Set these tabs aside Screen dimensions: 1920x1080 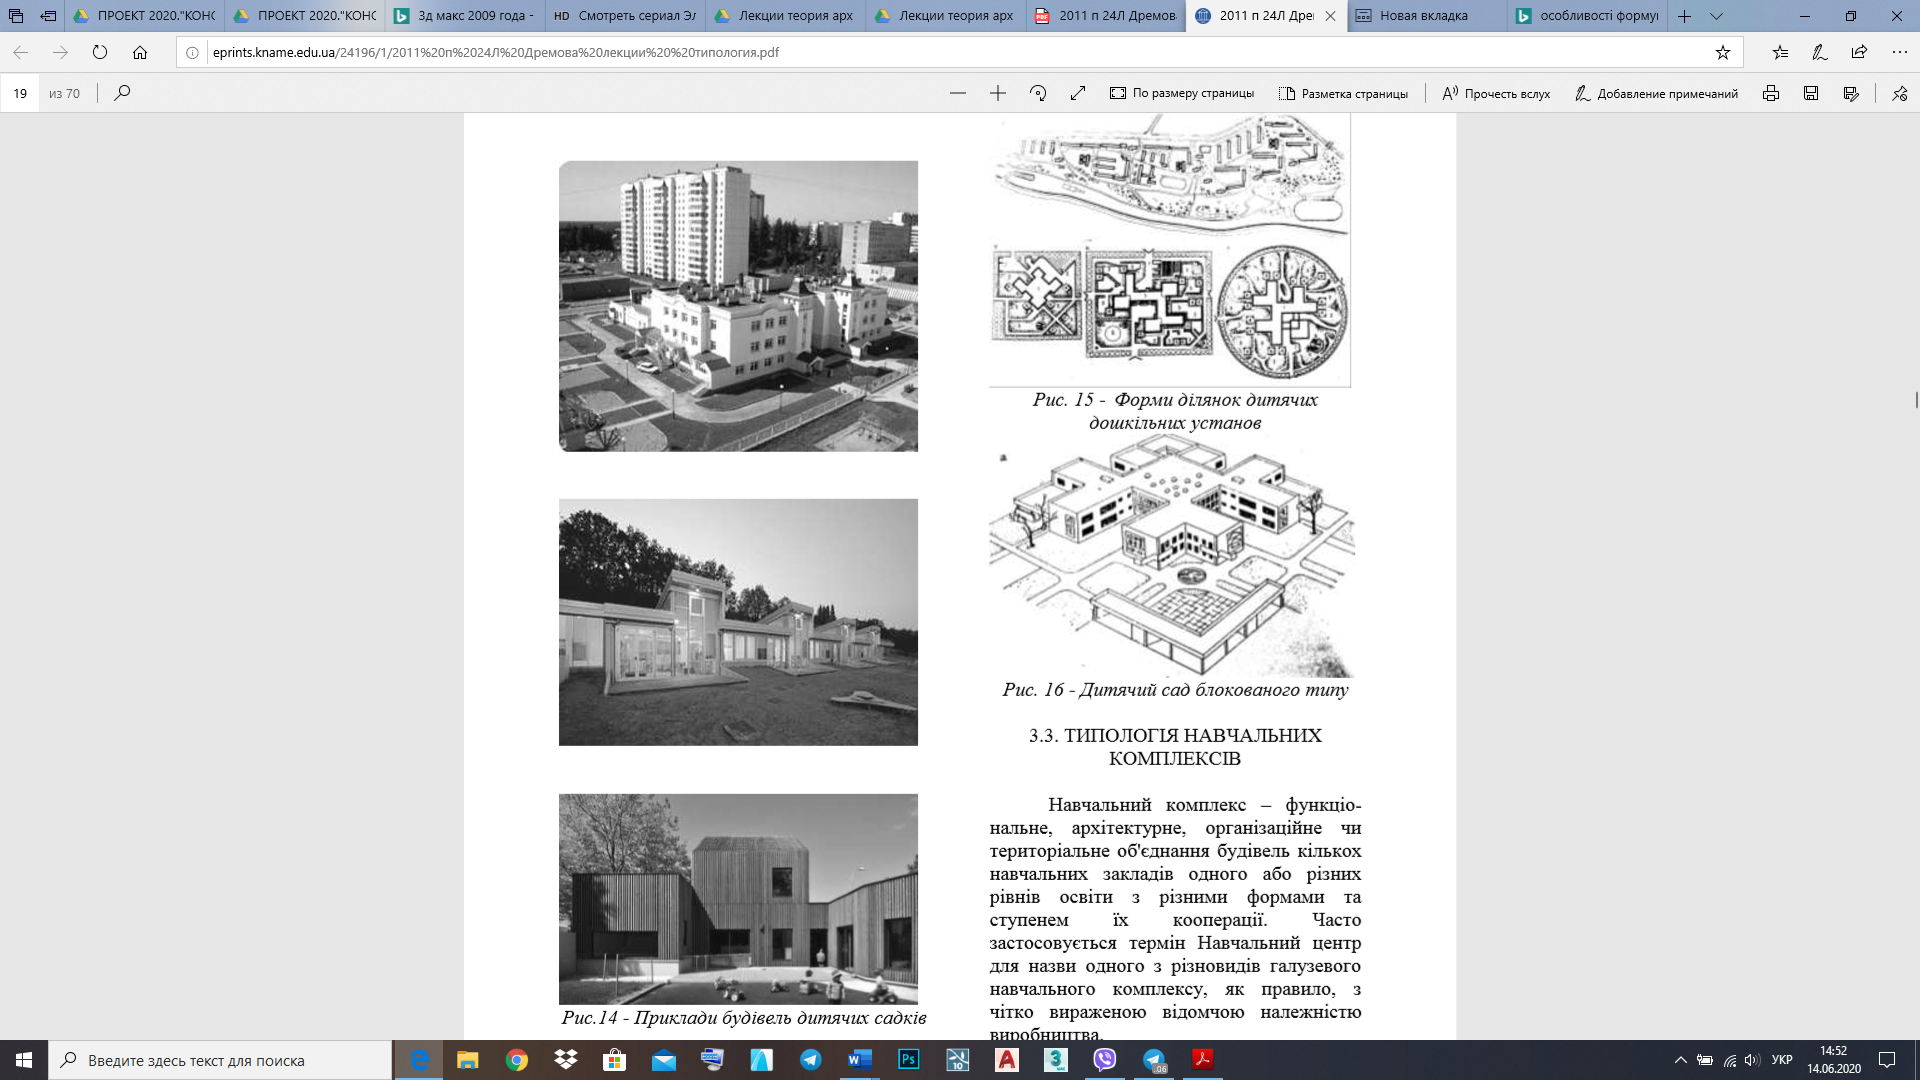coord(48,16)
